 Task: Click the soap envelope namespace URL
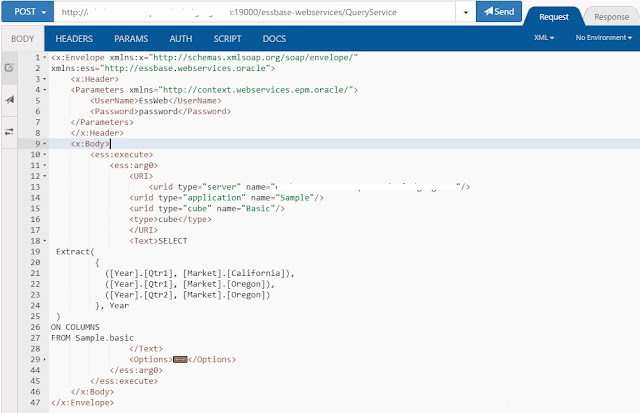click(253, 58)
